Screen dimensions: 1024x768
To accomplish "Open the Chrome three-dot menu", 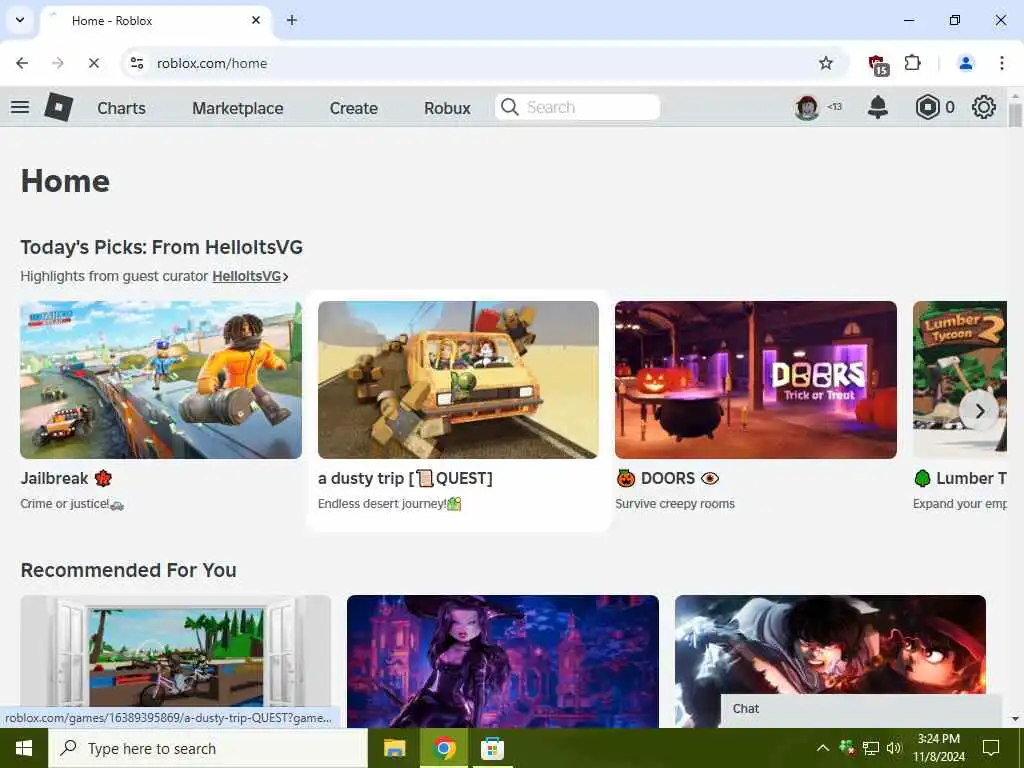I will coord(1002,63).
